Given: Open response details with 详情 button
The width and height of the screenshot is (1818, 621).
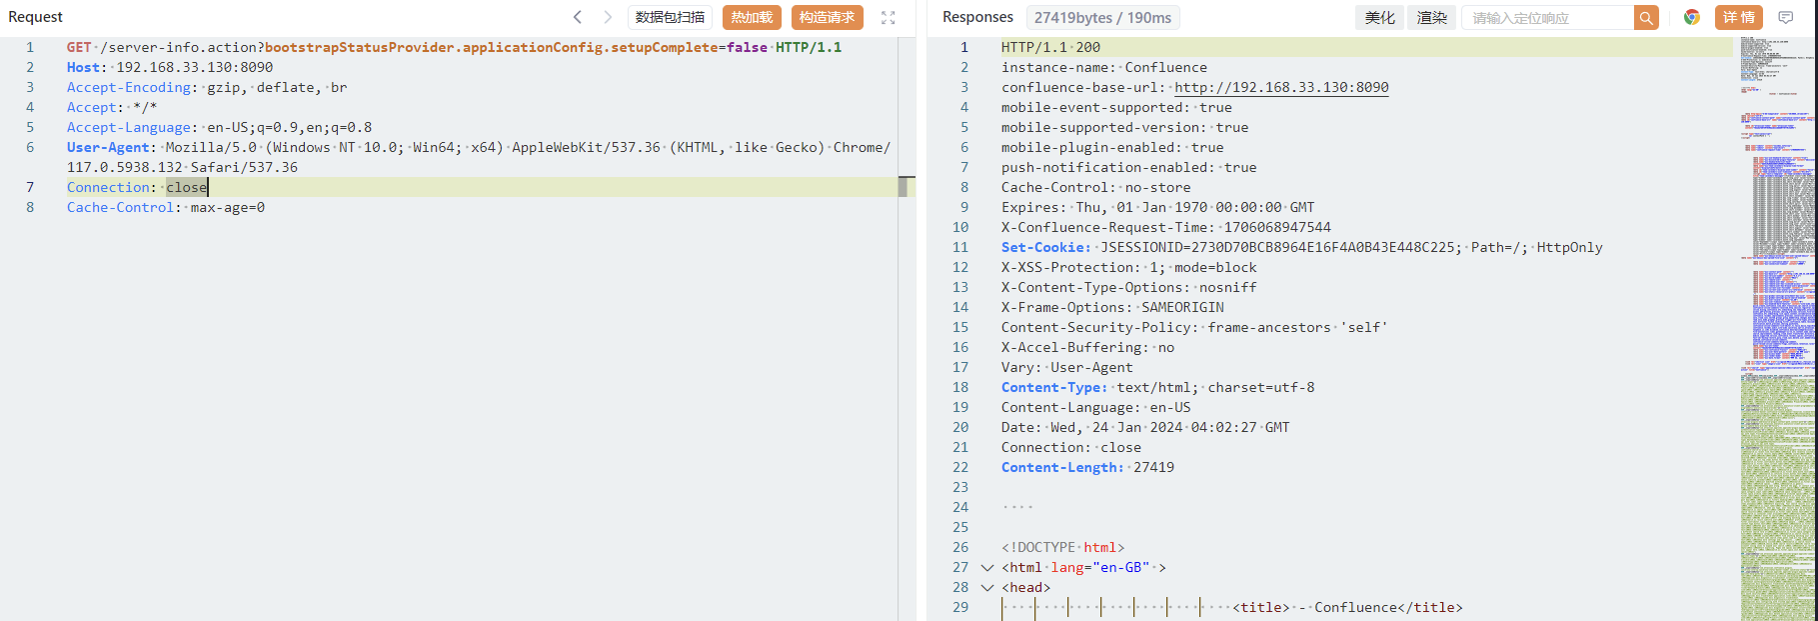Looking at the screenshot, I should pyautogui.click(x=1739, y=17).
